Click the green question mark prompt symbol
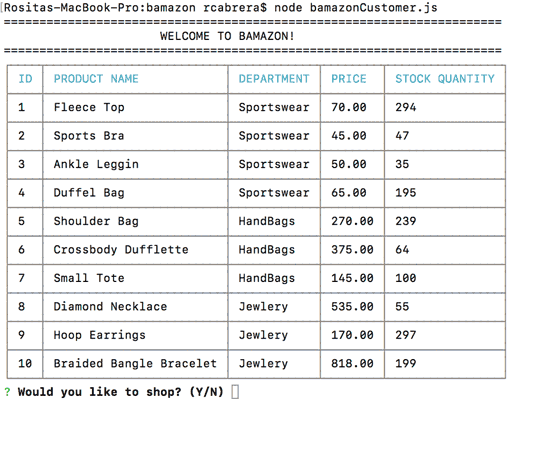The height and width of the screenshot is (449, 550). pos(7,392)
